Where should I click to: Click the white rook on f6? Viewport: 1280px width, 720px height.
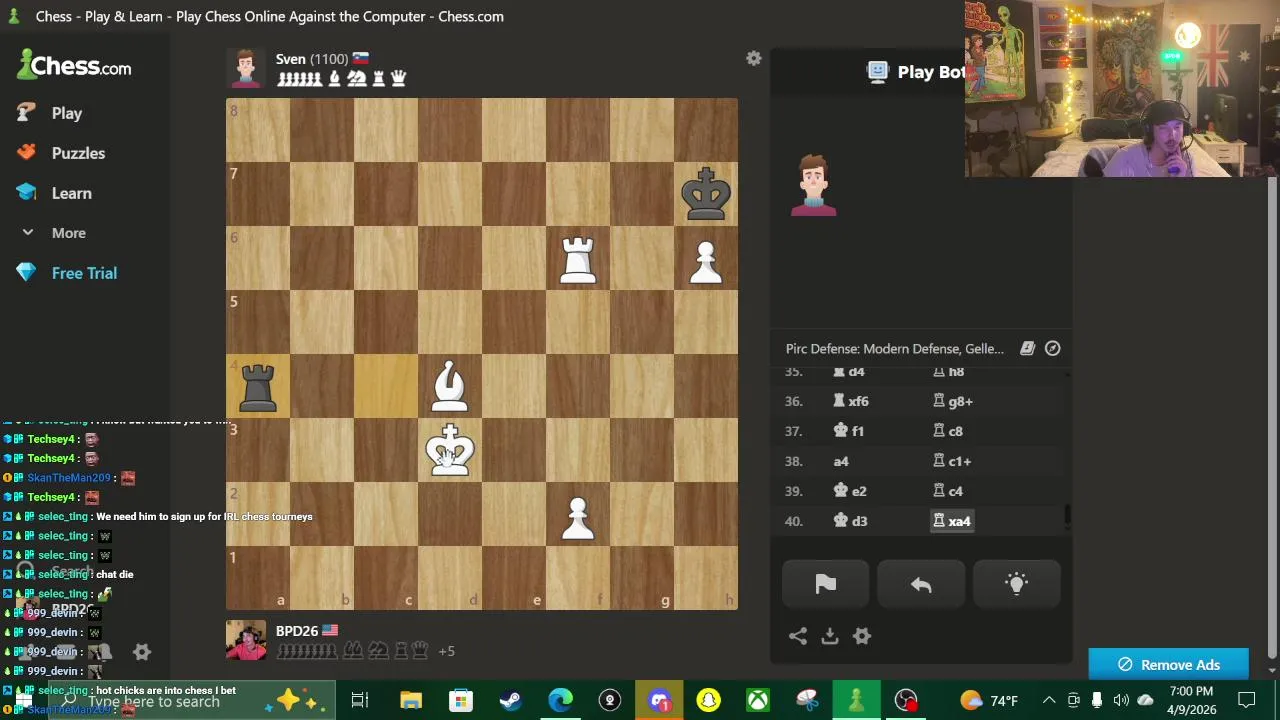pos(578,258)
